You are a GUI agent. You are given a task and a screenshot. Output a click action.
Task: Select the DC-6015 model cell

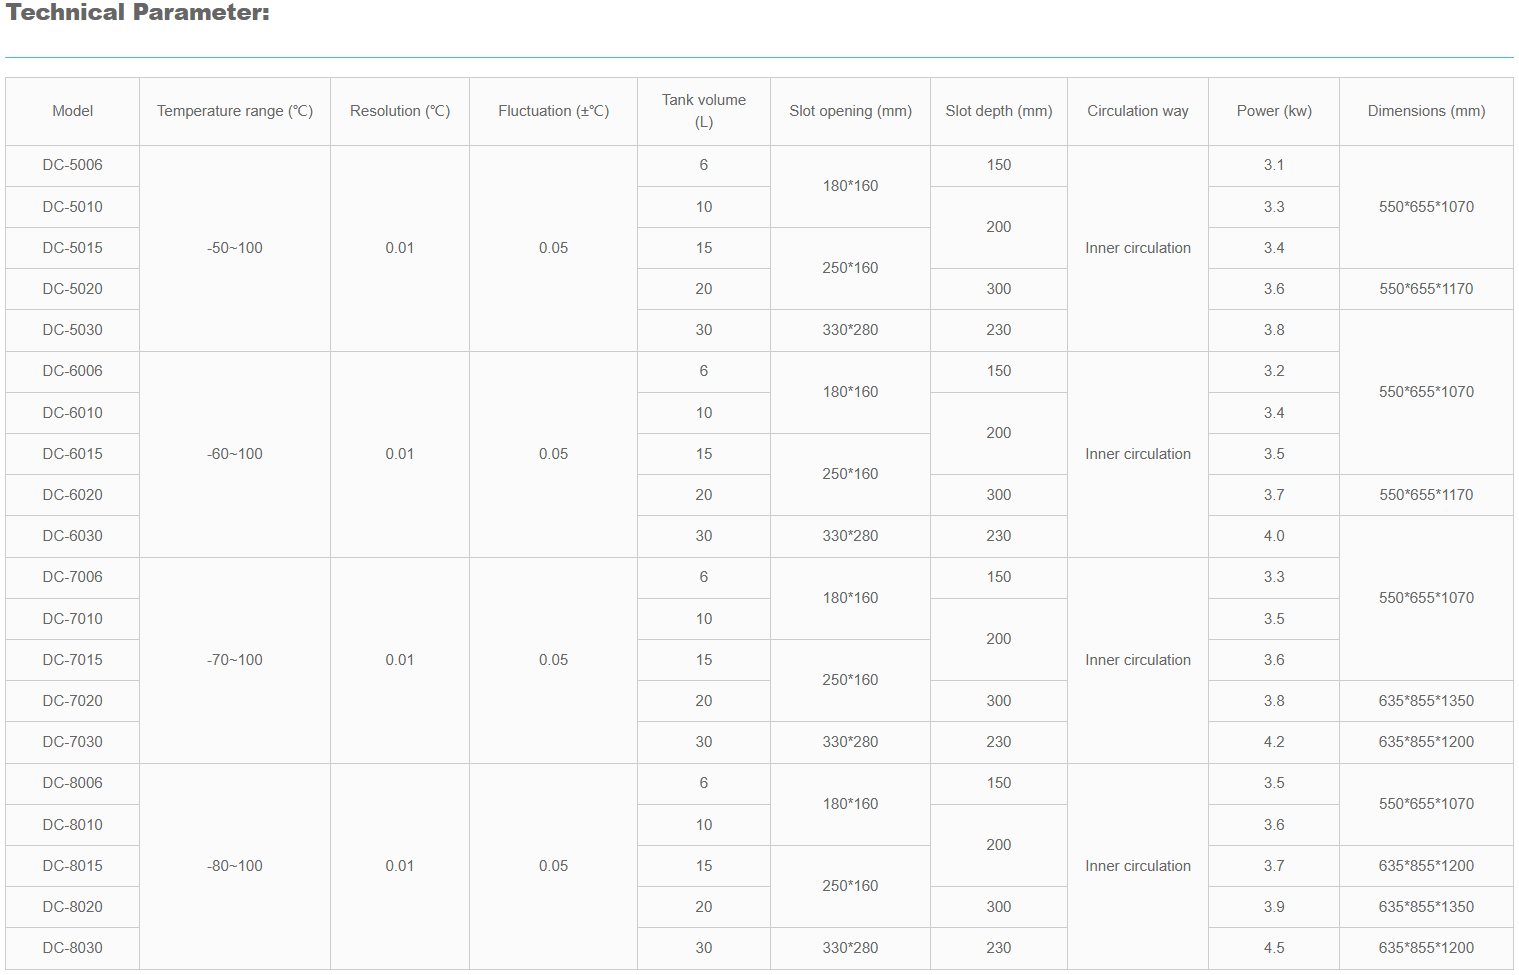(73, 454)
